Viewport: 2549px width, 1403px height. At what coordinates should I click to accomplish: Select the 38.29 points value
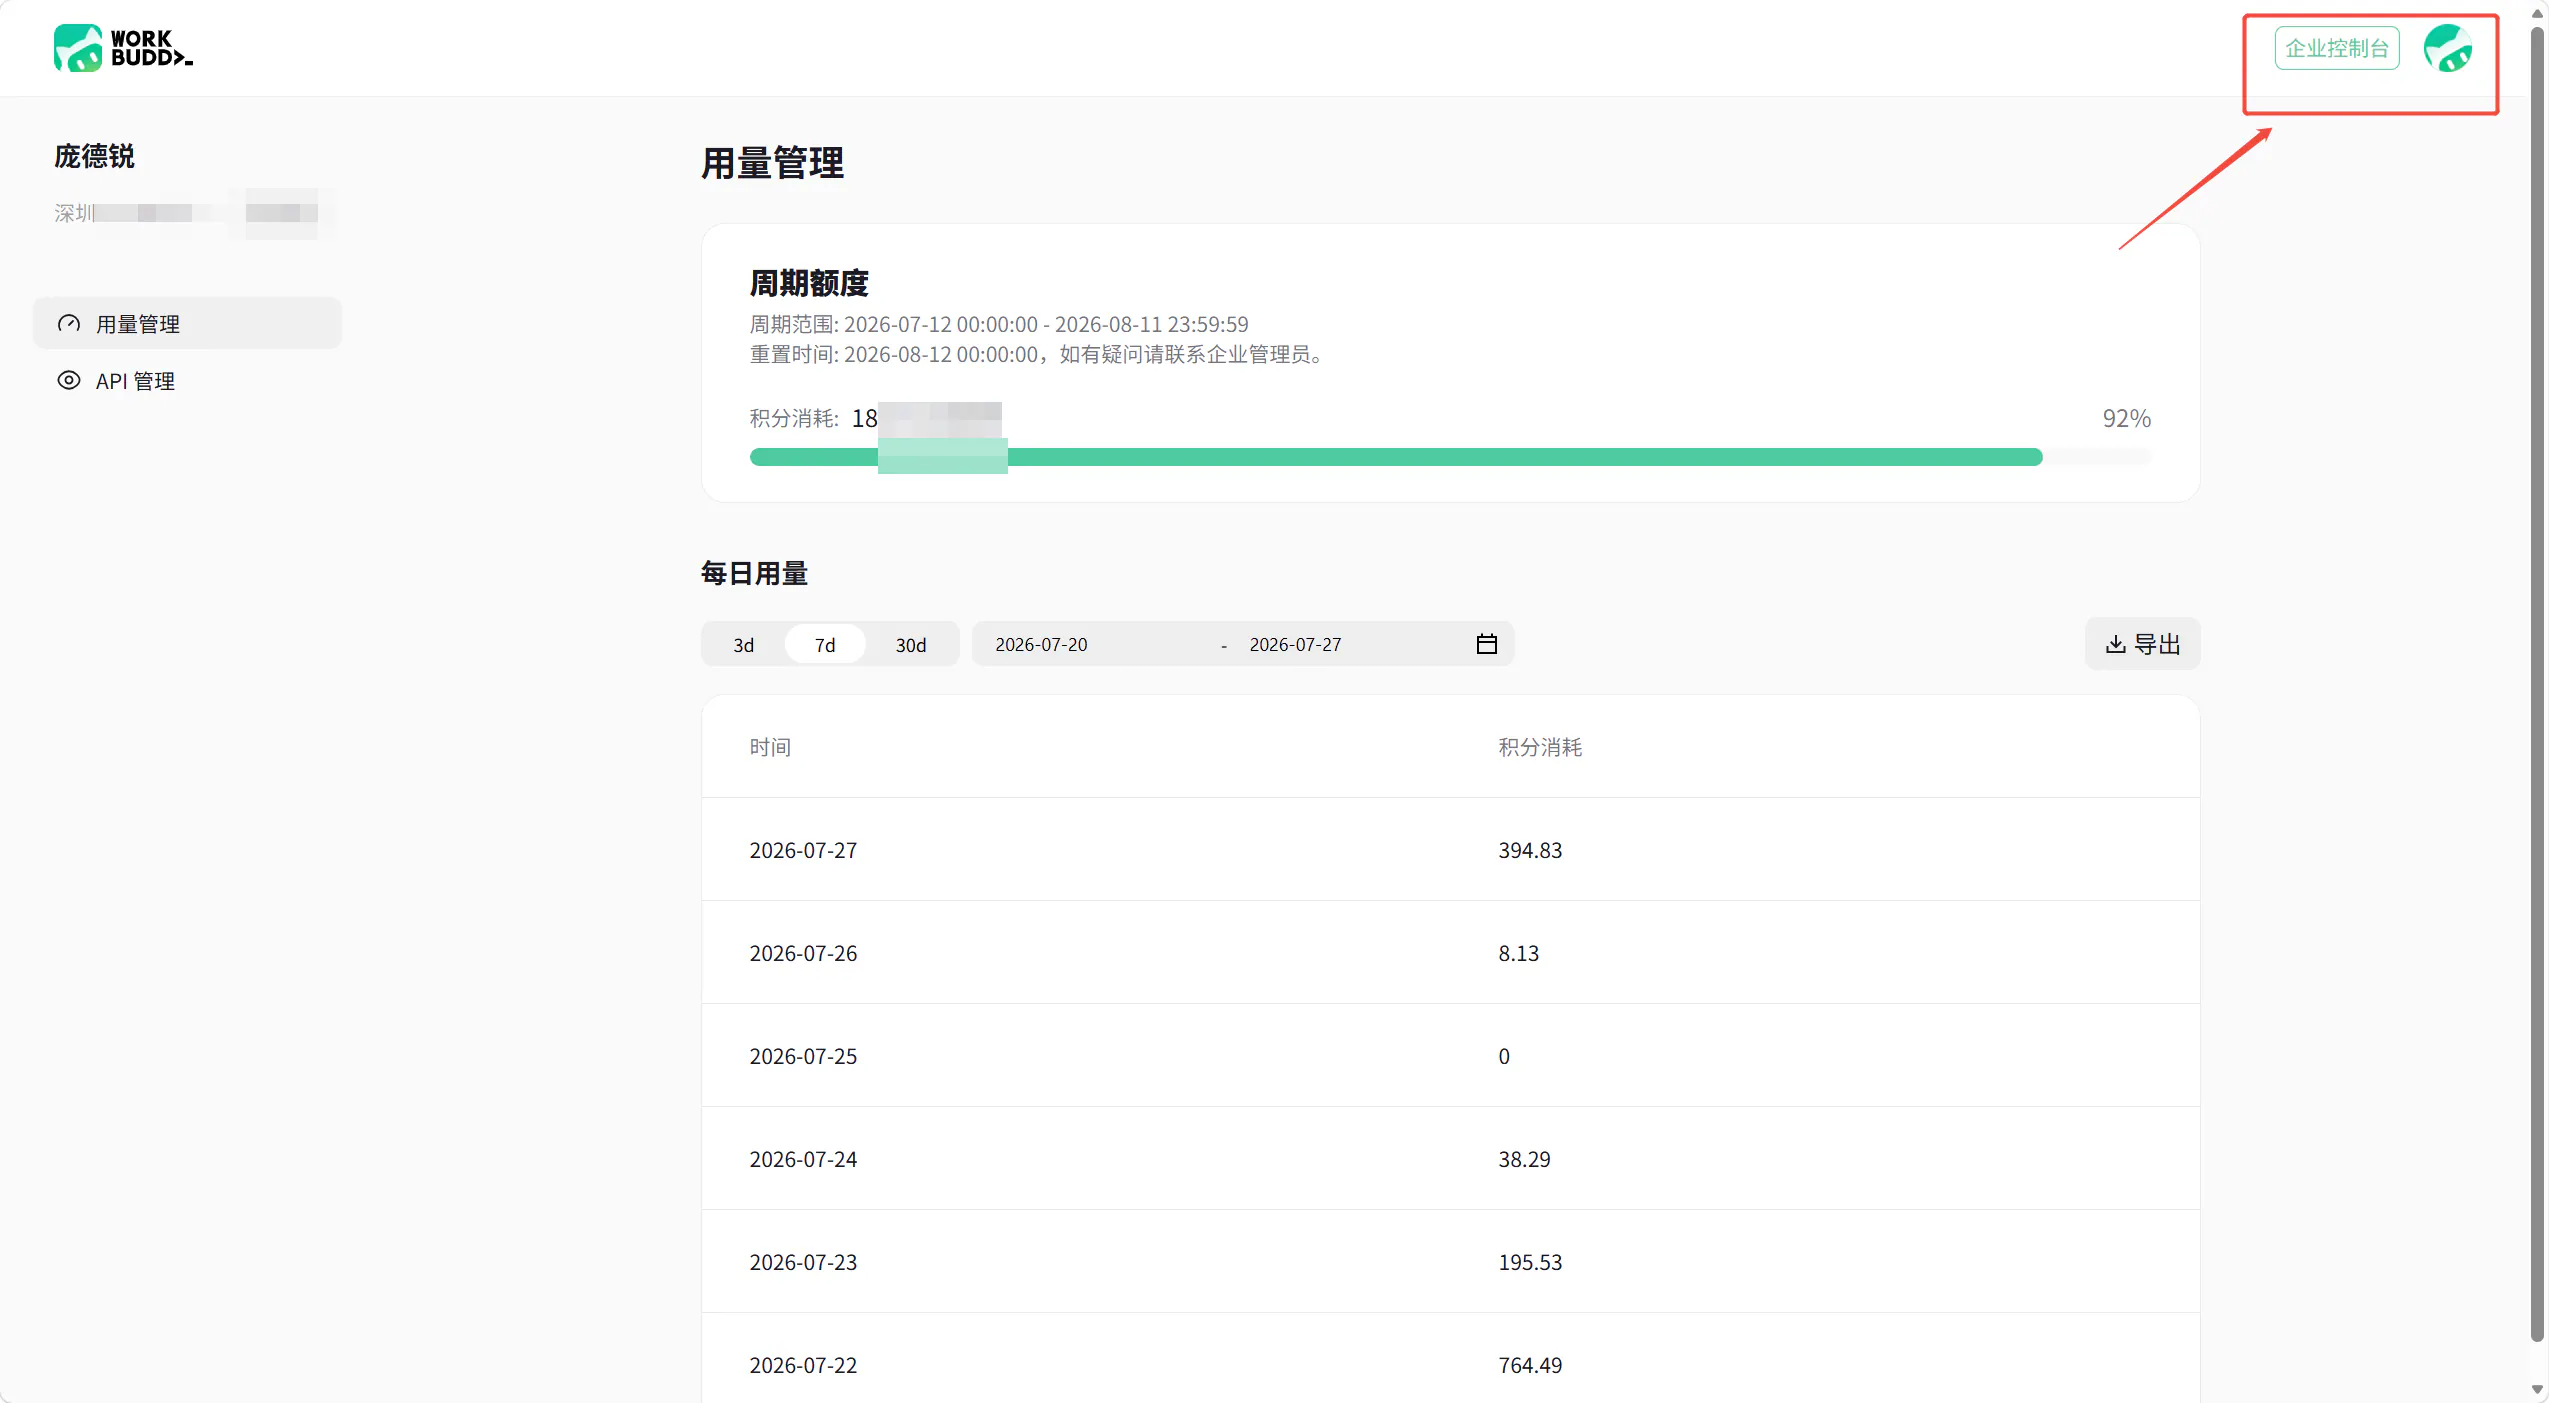(1524, 1159)
